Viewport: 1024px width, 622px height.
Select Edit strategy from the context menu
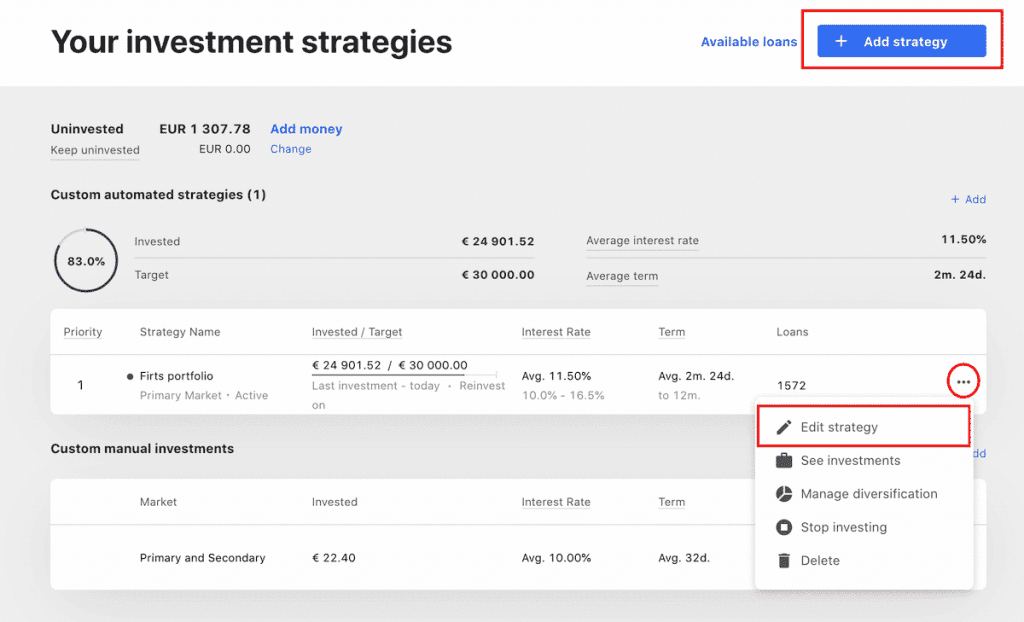[839, 427]
